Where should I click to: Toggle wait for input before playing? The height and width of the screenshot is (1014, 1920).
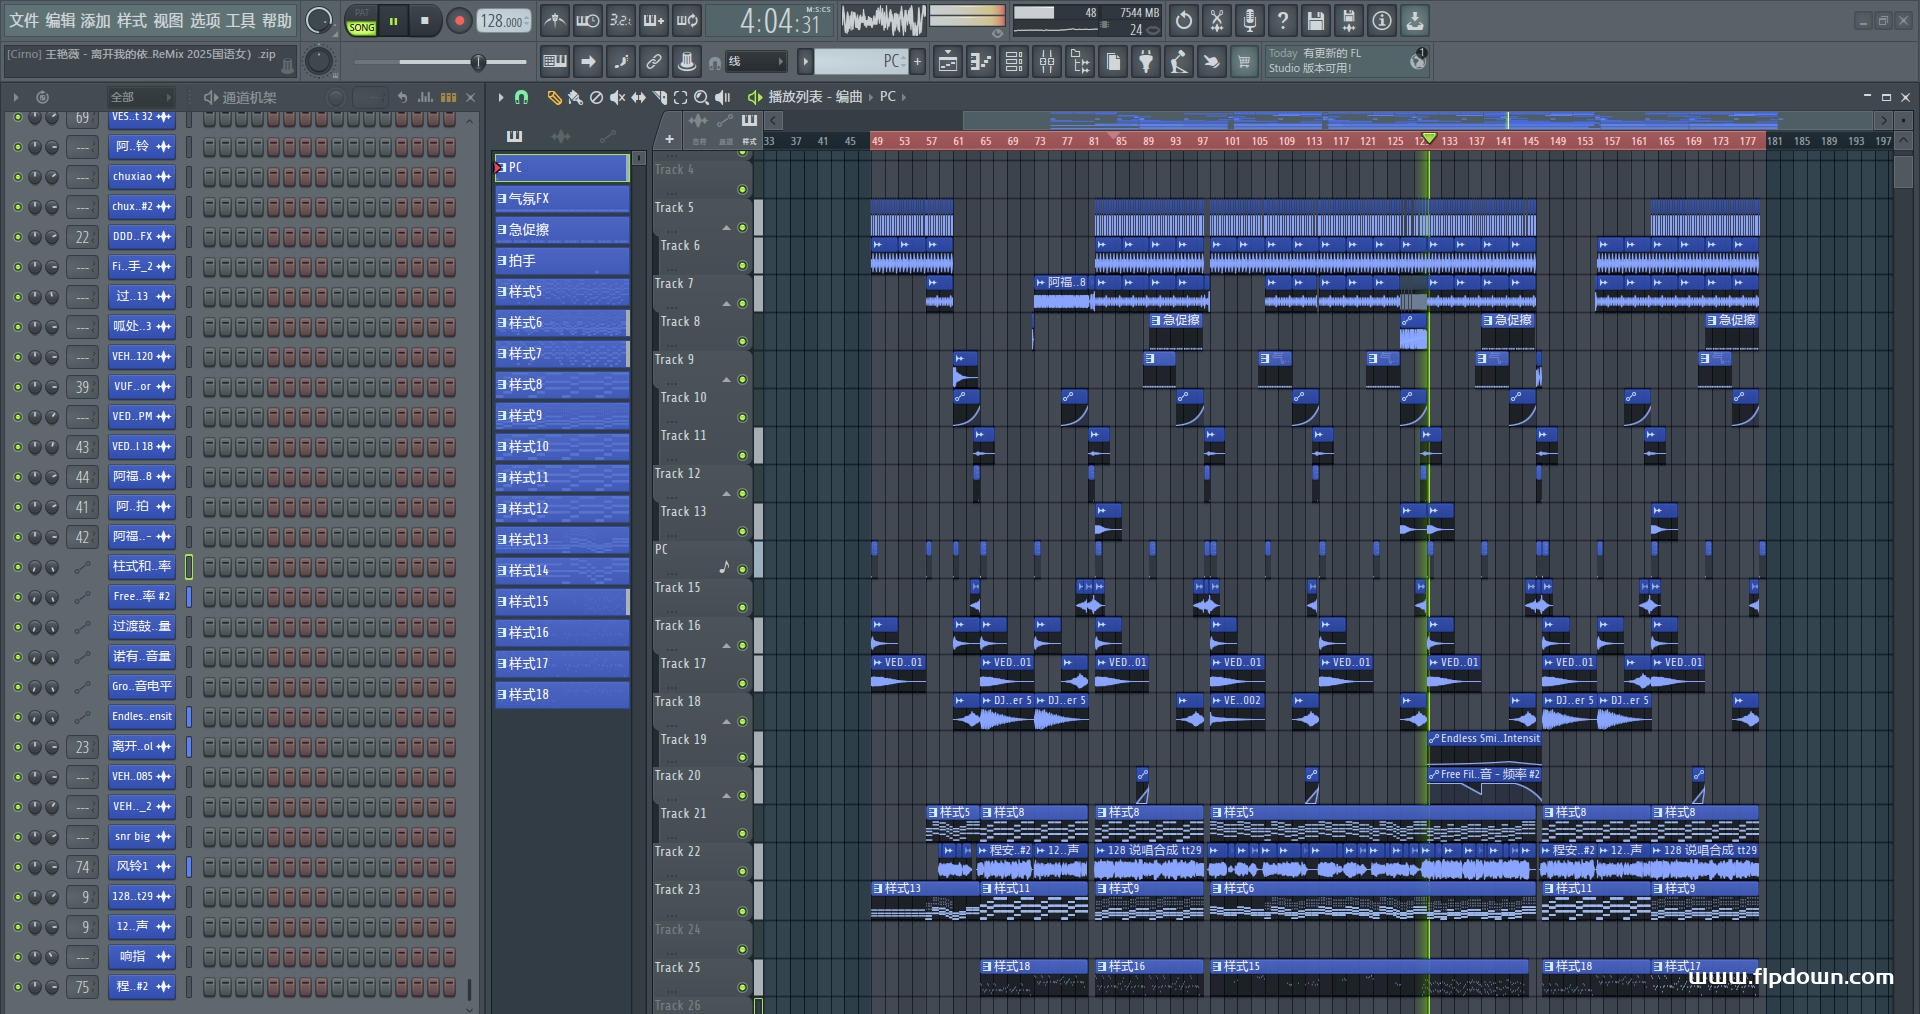pyautogui.click(x=588, y=20)
